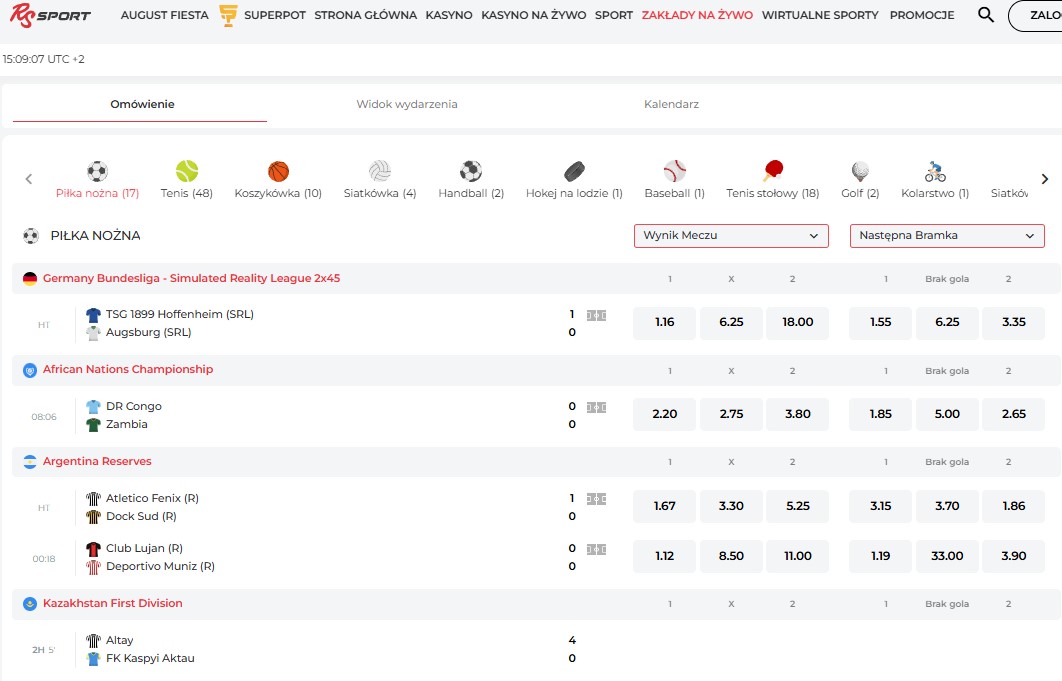The height and width of the screenshot is (681, 1062).
Task: Choose the Hokej na lodzie puck icon
Action: 574,171
